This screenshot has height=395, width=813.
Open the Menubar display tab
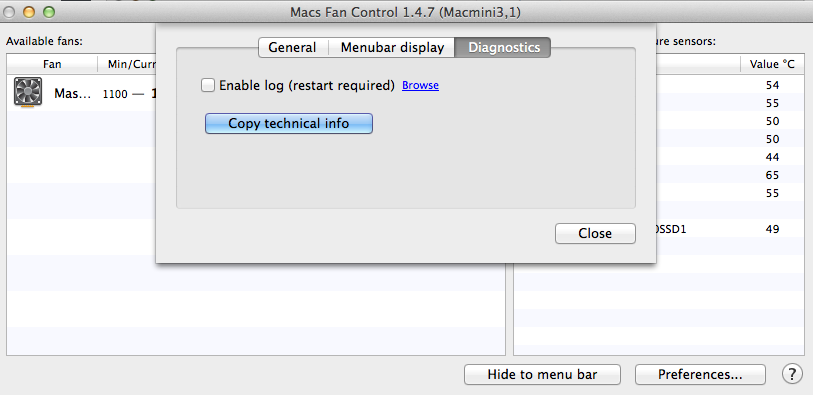click(x=392, y=48)
